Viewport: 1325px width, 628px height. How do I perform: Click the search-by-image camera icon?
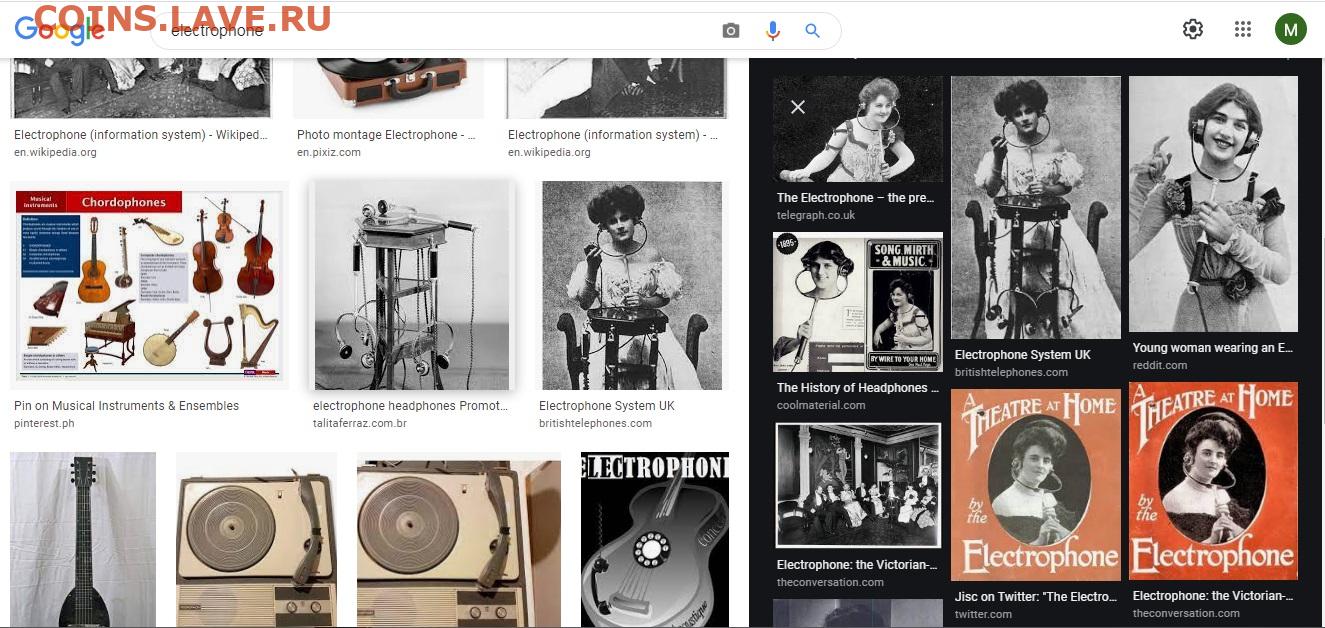click(731, 31)
